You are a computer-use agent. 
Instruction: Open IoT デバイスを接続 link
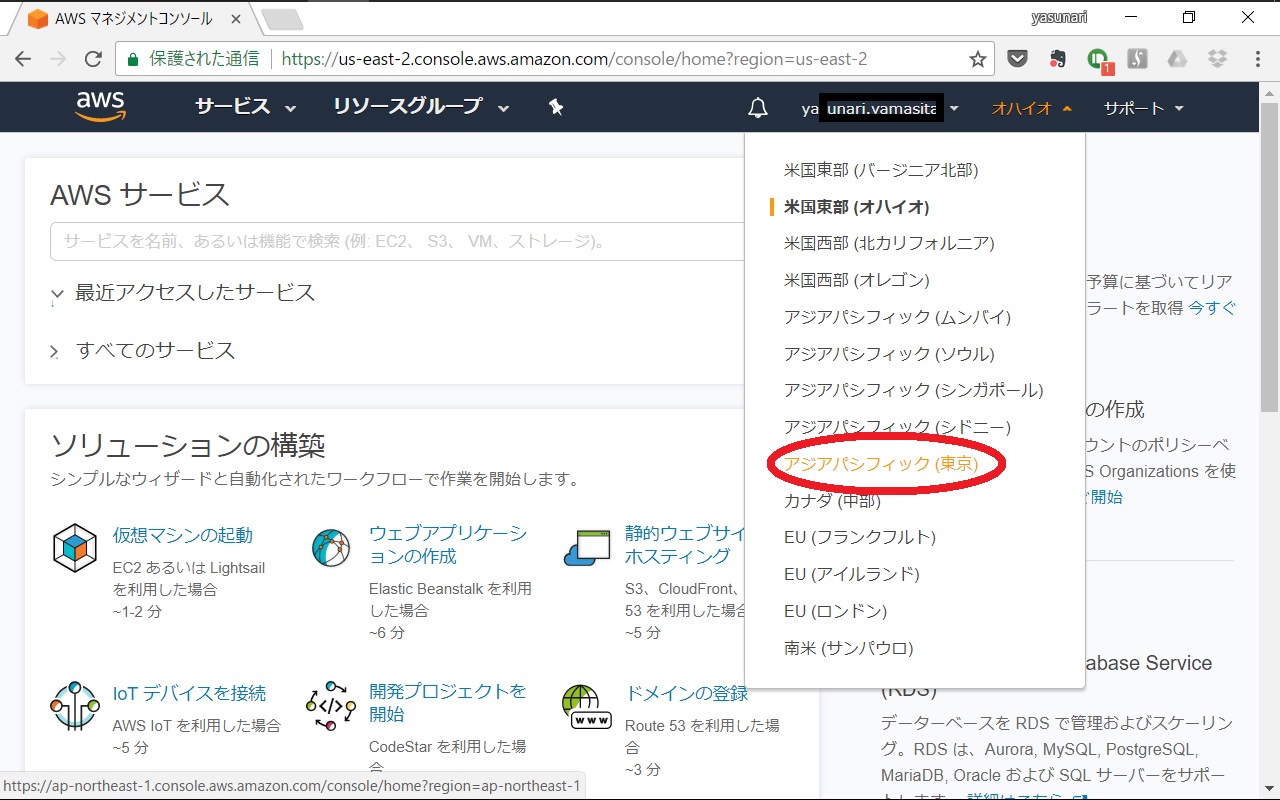click(x=189, y=693)
